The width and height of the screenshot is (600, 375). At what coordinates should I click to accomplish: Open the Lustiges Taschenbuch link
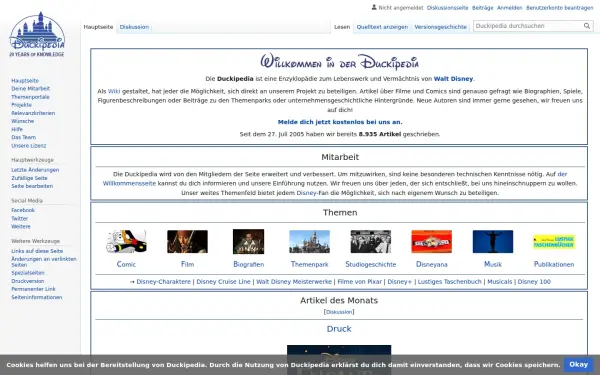point(450,282)
